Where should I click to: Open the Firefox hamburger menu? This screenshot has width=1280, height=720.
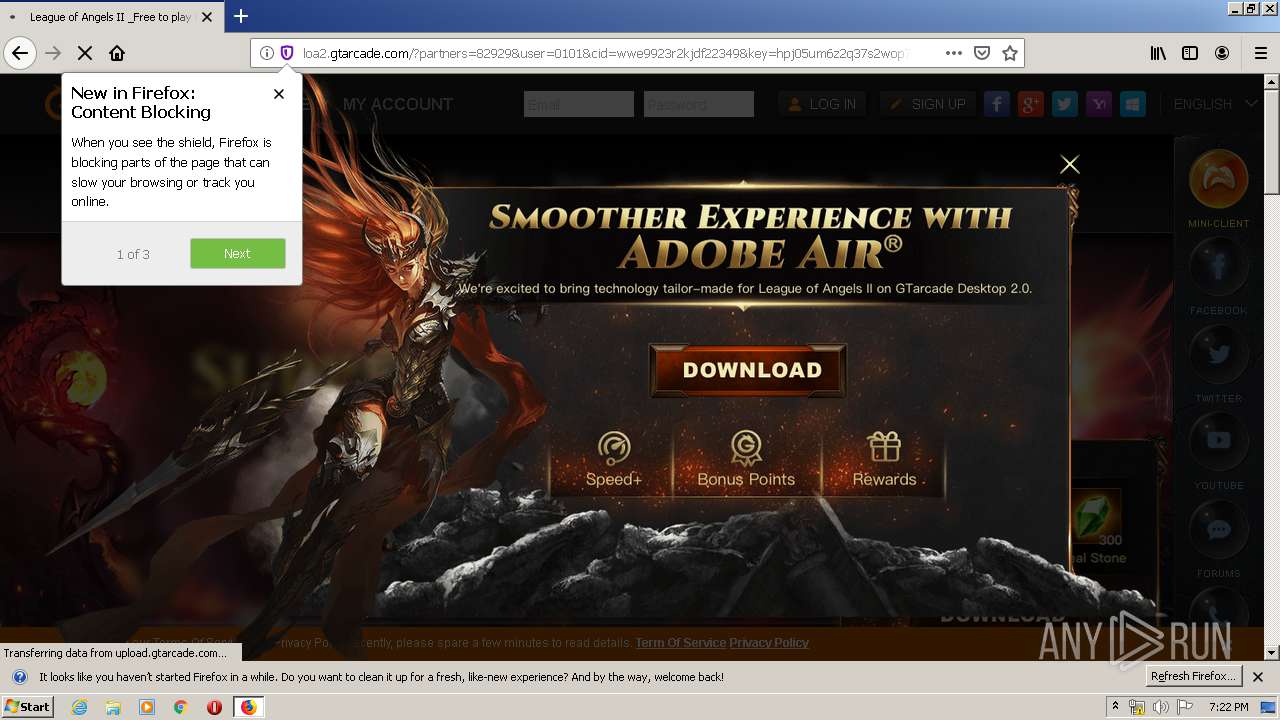pos(1261,53)
